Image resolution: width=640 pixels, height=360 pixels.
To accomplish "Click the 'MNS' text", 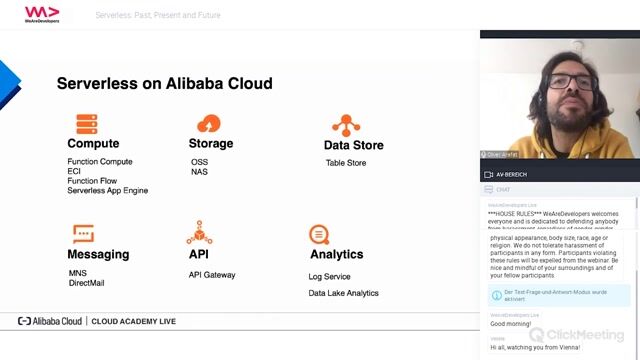I will click(78, 273).
